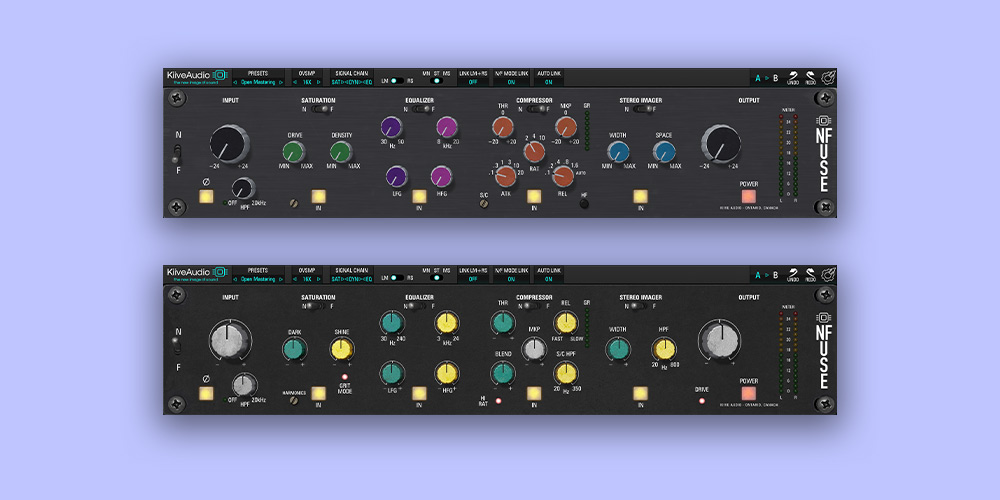
Task: Click the screw trimmer beside Drive/Density saturation IN
Action: tap(294, 203)
